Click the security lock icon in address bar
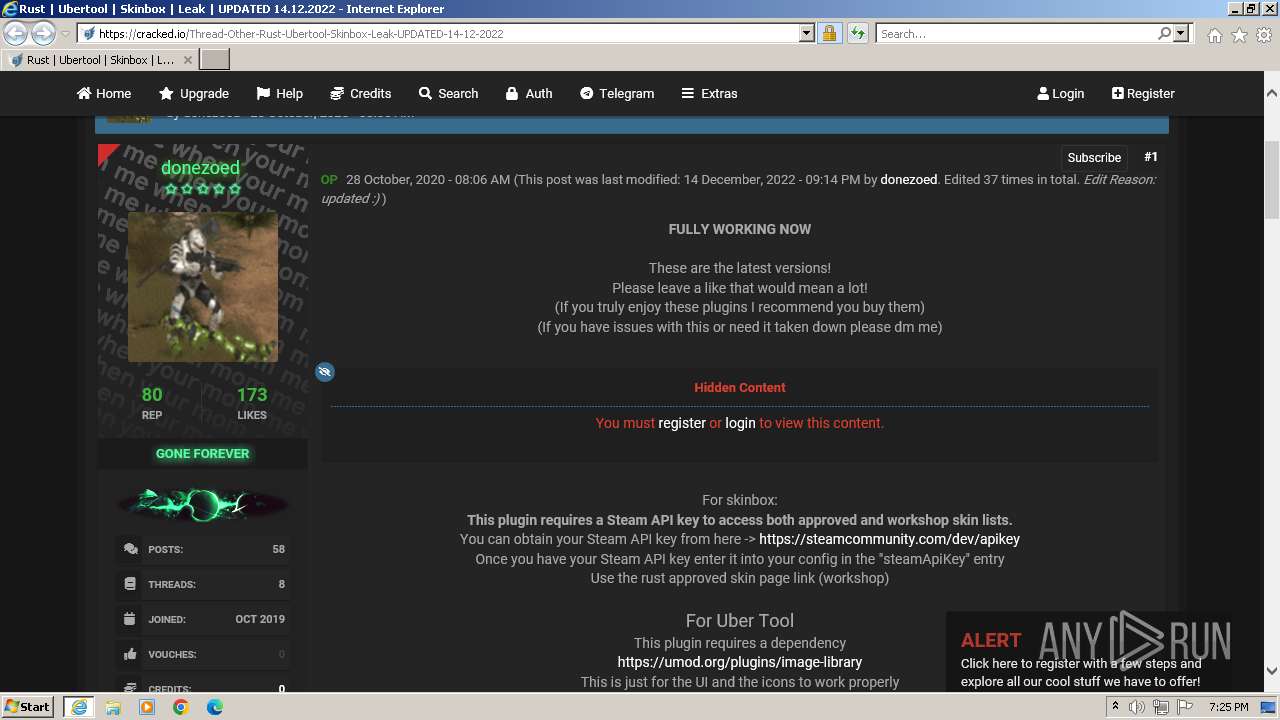 [x=829, y=33]
